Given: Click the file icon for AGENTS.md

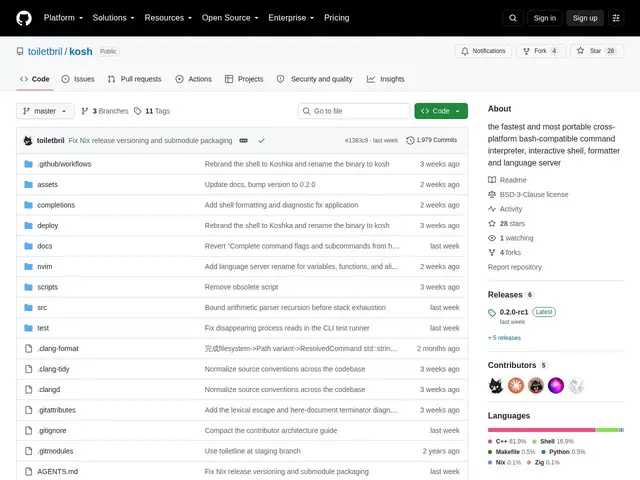Looking at the screenshot, I should coord(28,471).
